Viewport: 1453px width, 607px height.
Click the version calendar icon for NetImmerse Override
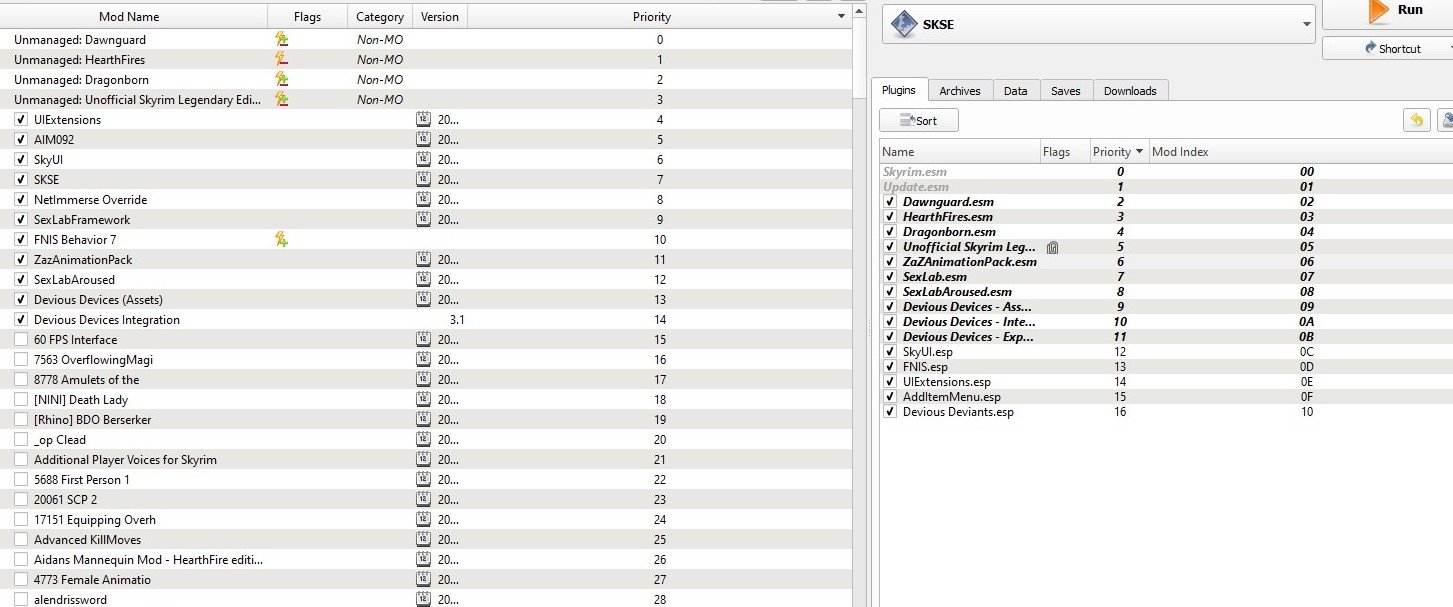(x=423, y=199)
